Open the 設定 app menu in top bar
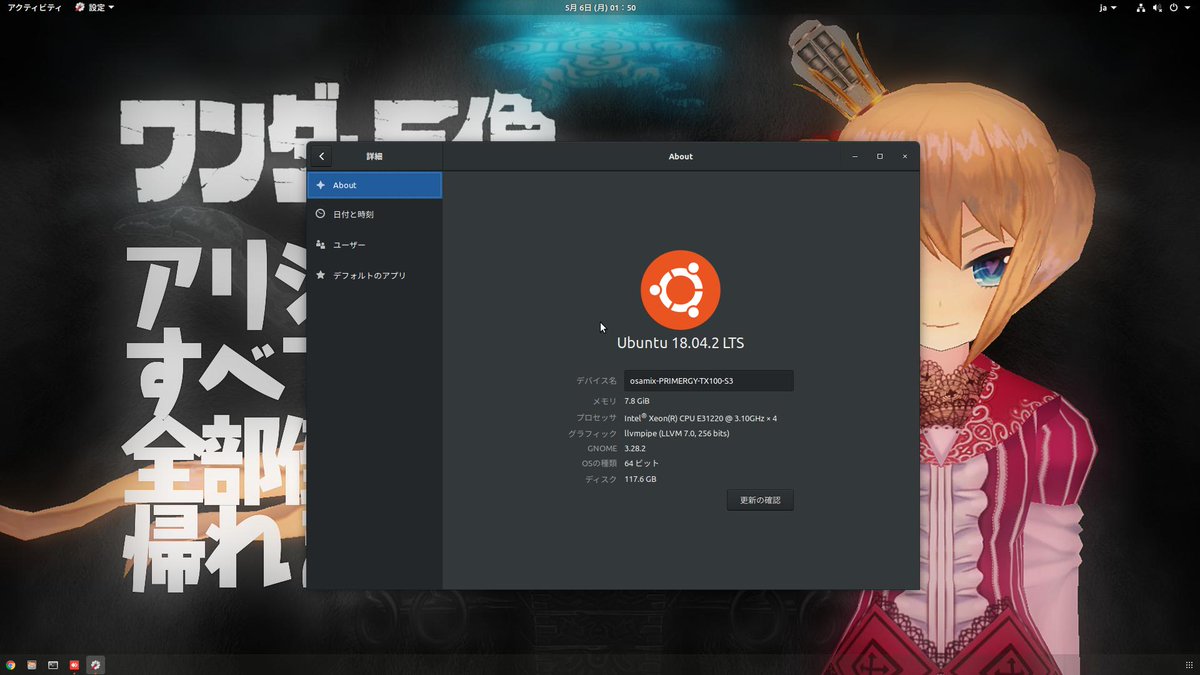1200x675 pixels. (94, 7)
